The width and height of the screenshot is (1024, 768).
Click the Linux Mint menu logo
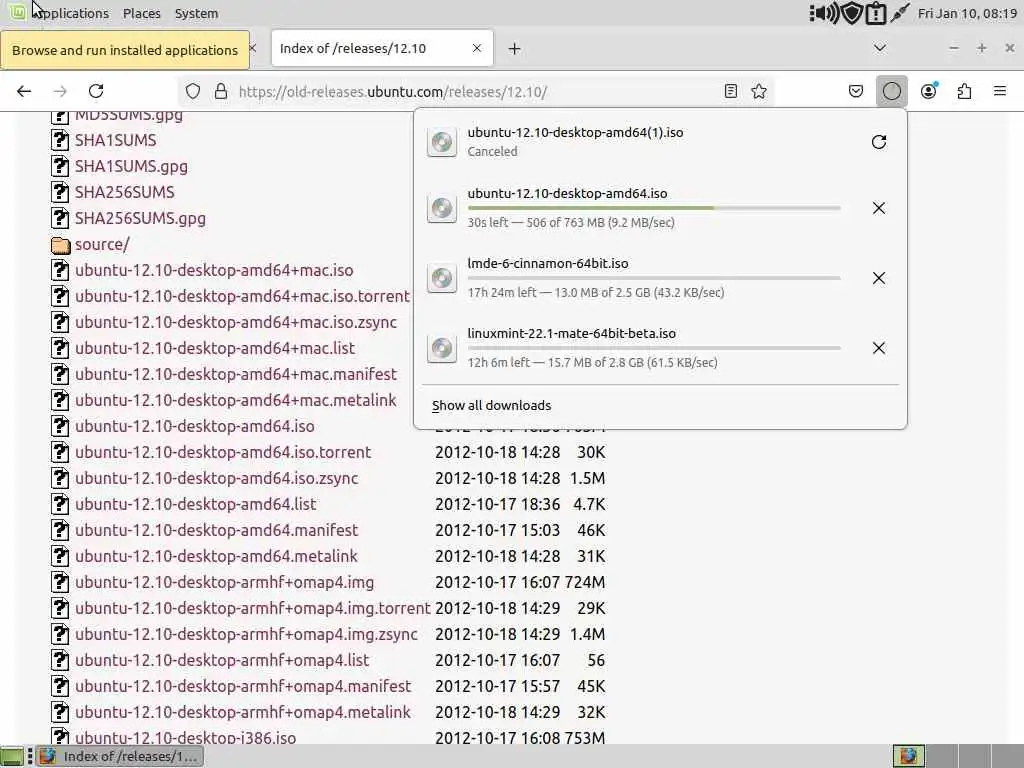17,12
